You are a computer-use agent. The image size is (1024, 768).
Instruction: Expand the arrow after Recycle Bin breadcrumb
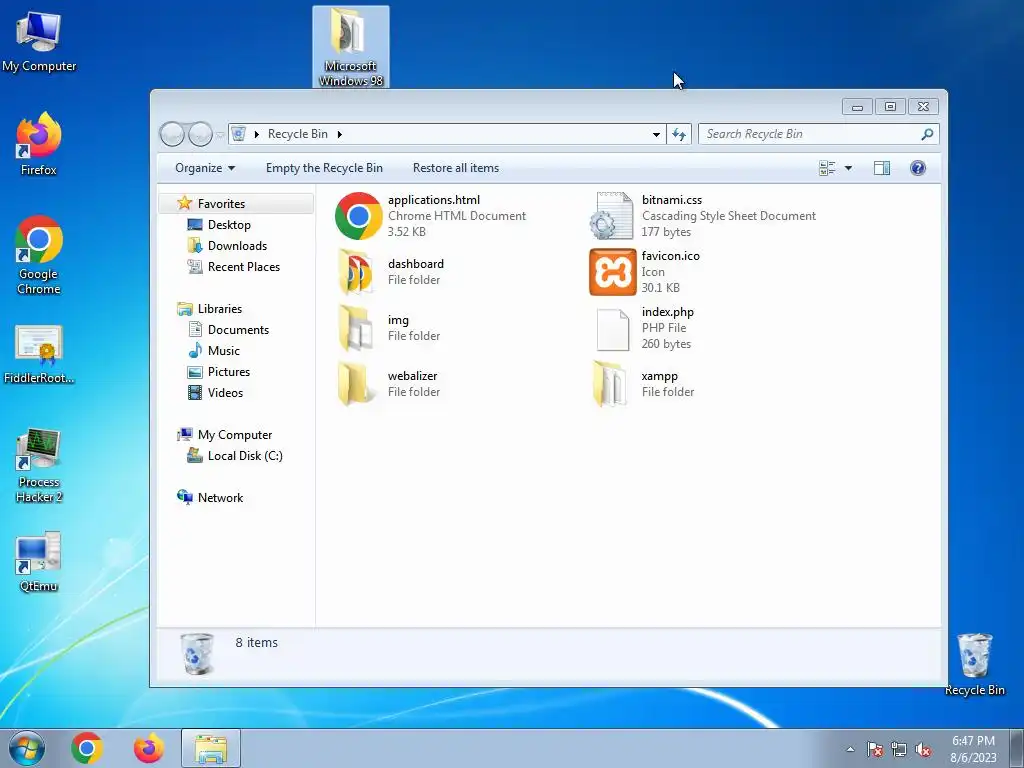340,134
